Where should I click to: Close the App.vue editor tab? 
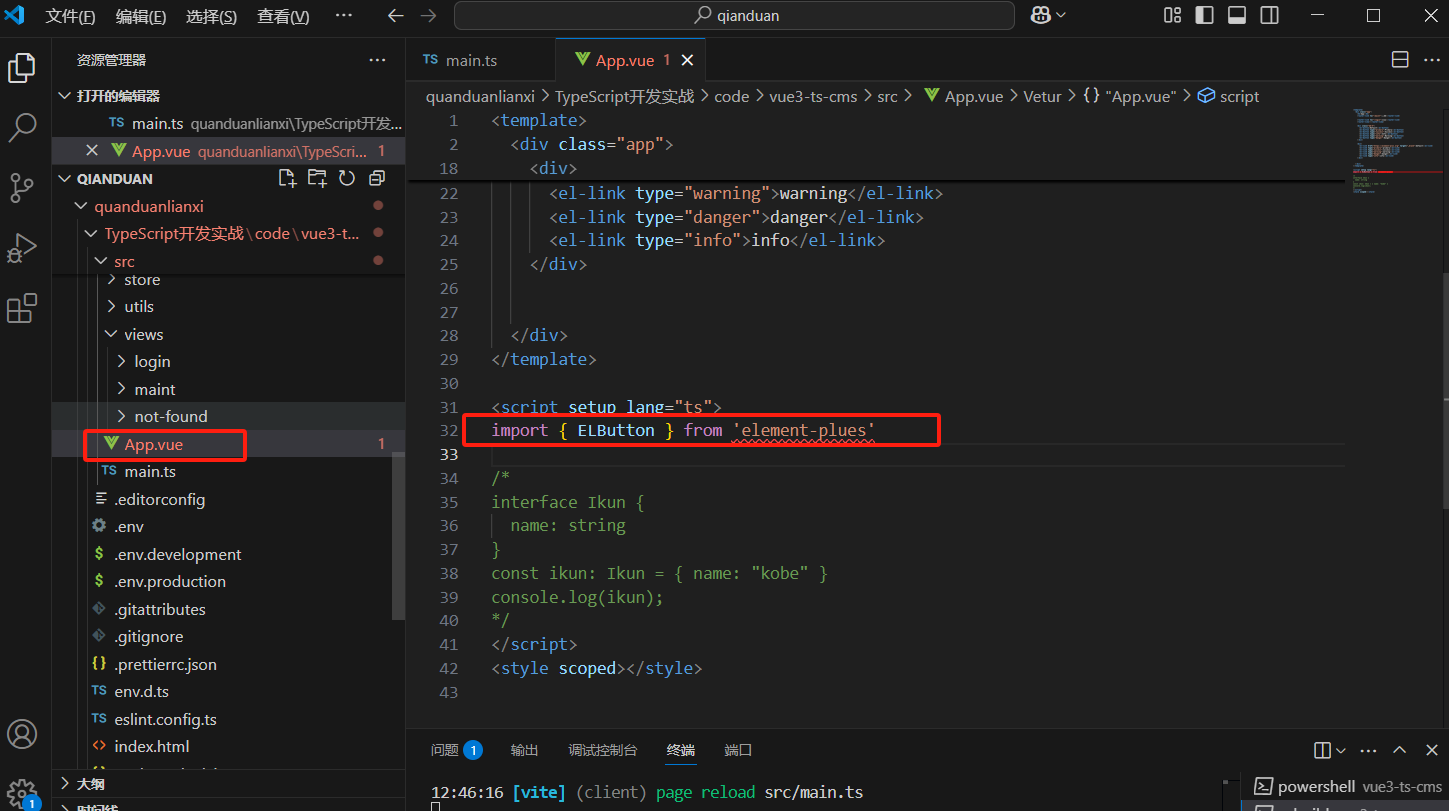(687, 60)
